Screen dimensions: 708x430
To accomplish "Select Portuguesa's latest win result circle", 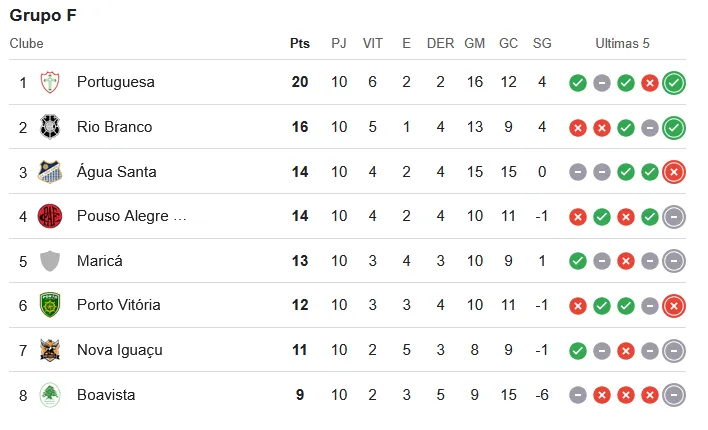I will (x=674, y=83).
